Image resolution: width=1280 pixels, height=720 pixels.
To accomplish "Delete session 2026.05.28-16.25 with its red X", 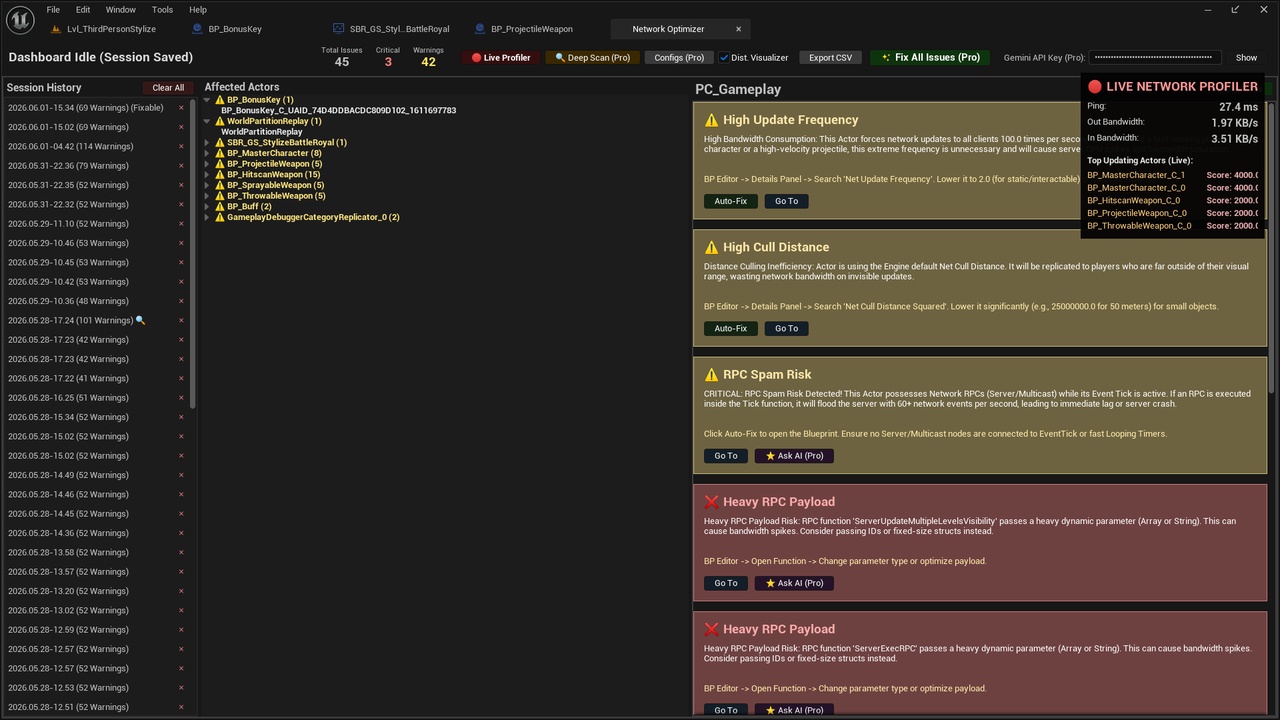I will (181, 398).
